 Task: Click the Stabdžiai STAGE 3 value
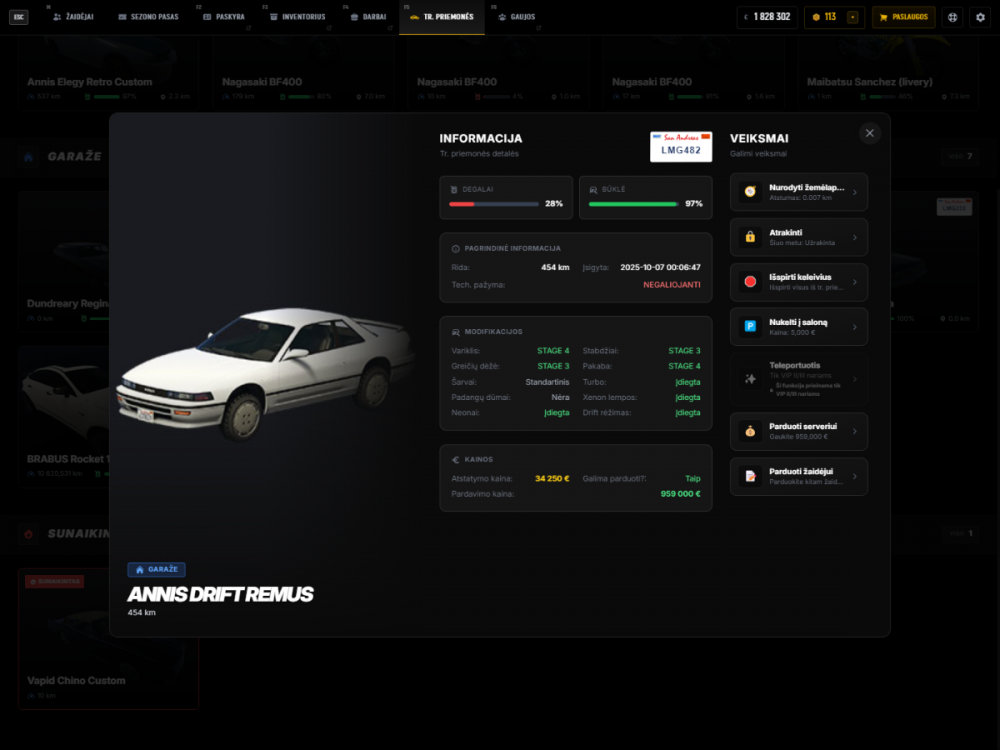(x=684, y=351)
